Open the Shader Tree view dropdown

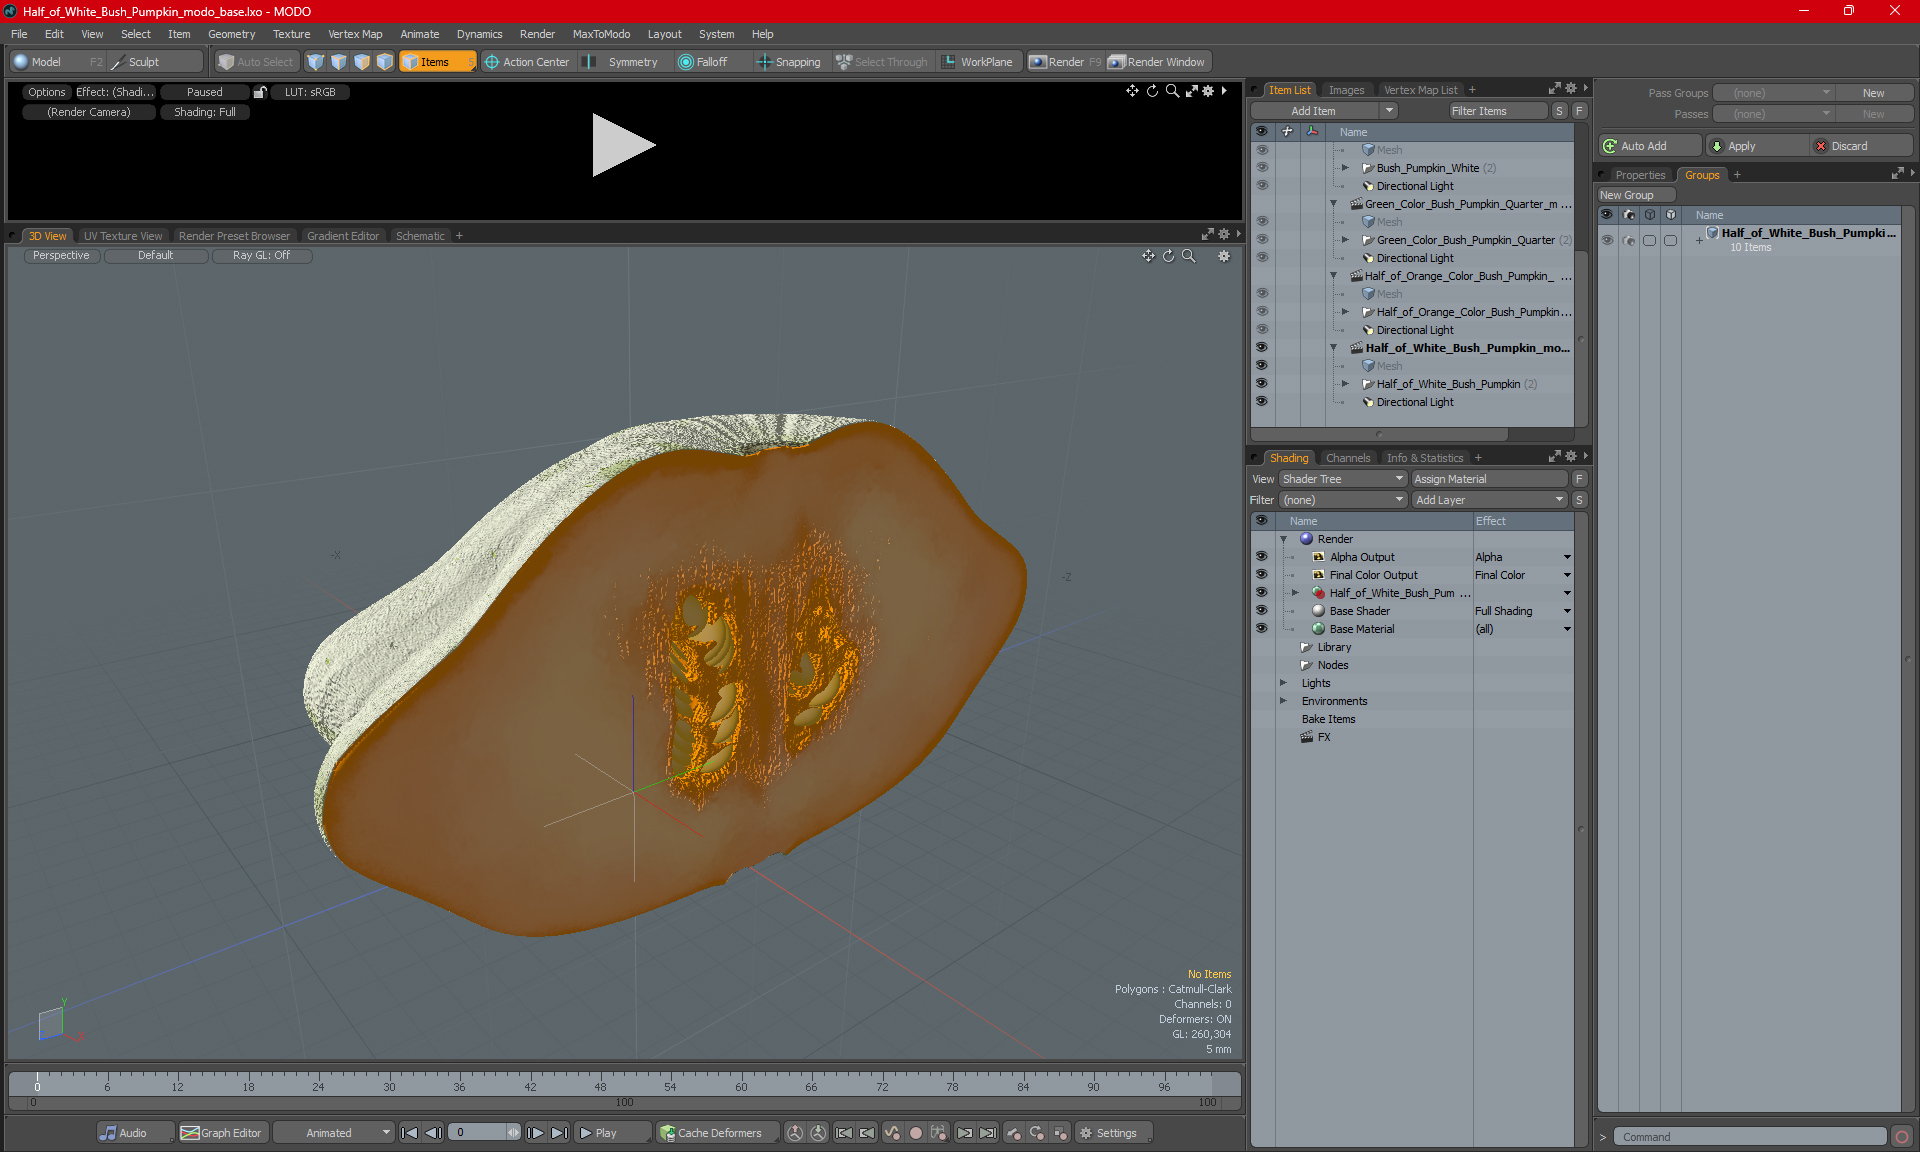1343,479
